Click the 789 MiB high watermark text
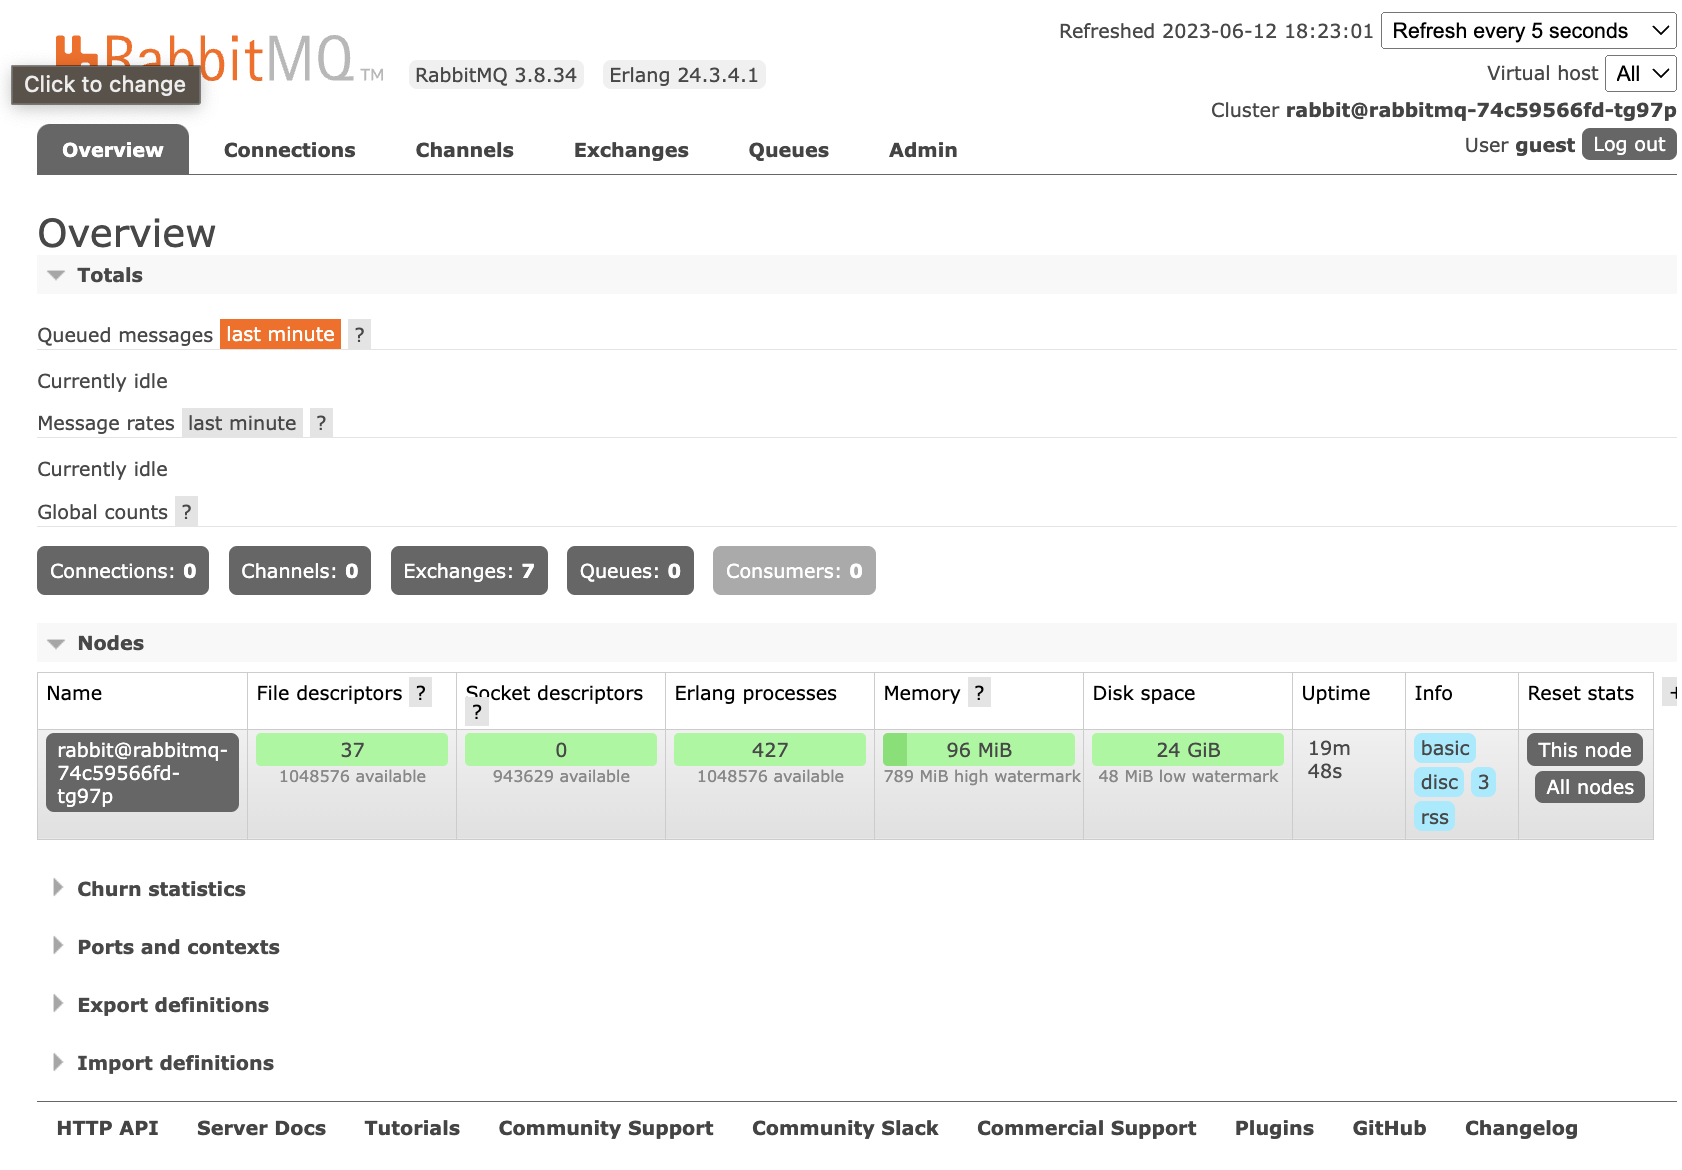 click(982, 776)
